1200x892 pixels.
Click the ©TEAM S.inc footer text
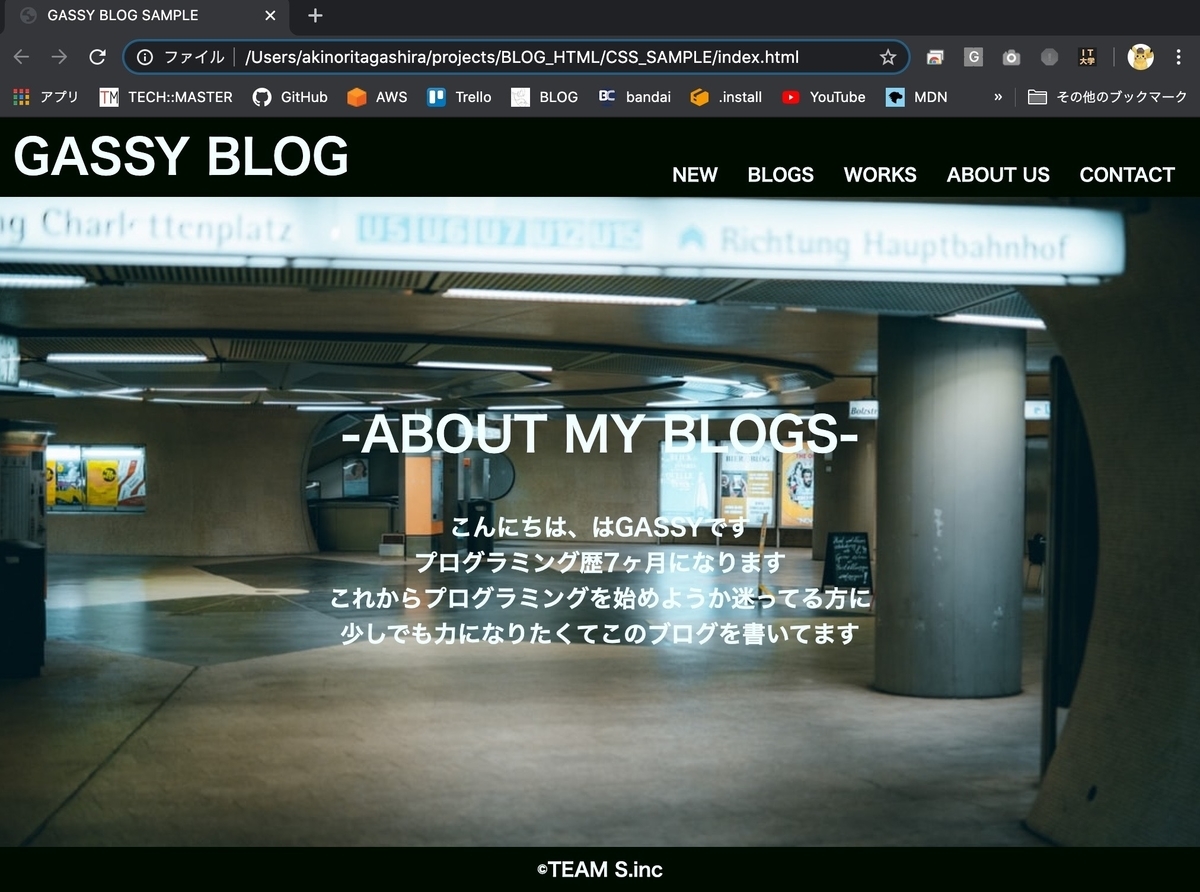click(x=600, y=870)
